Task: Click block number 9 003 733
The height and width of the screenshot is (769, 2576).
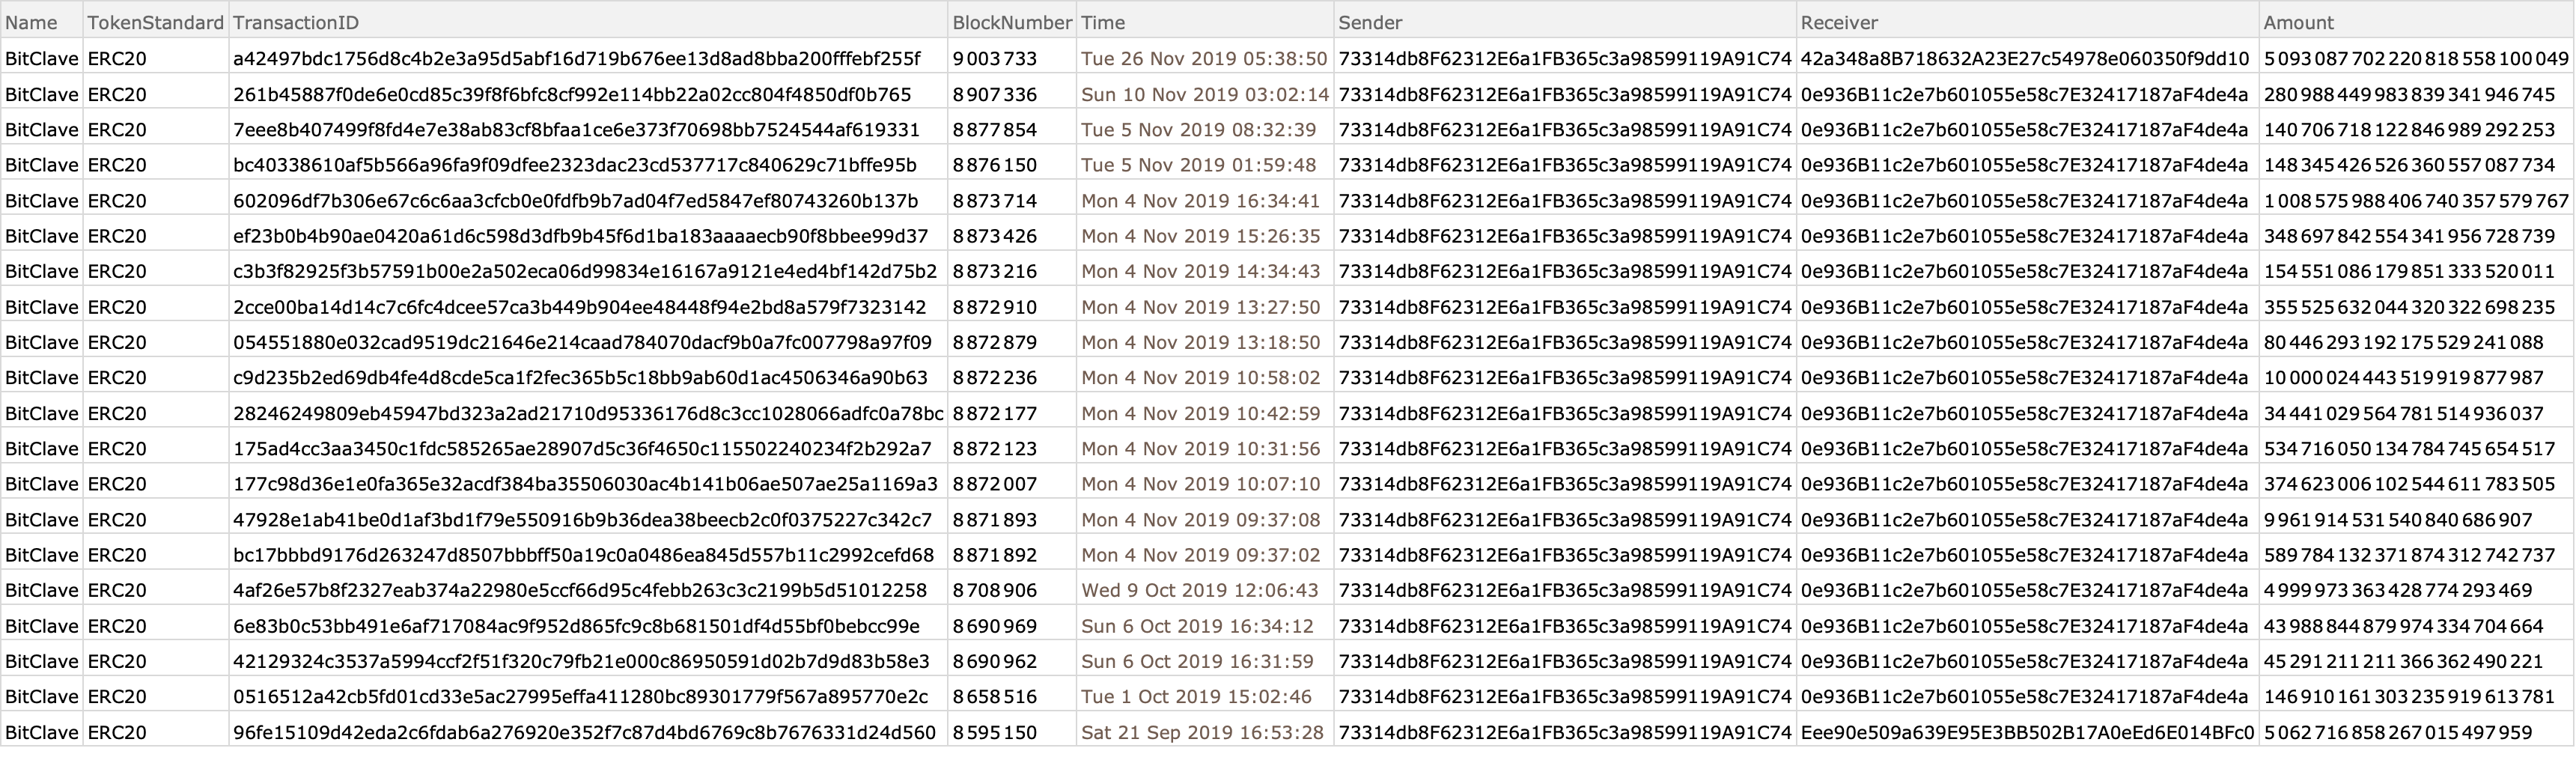Action: [x=995, y=59]
